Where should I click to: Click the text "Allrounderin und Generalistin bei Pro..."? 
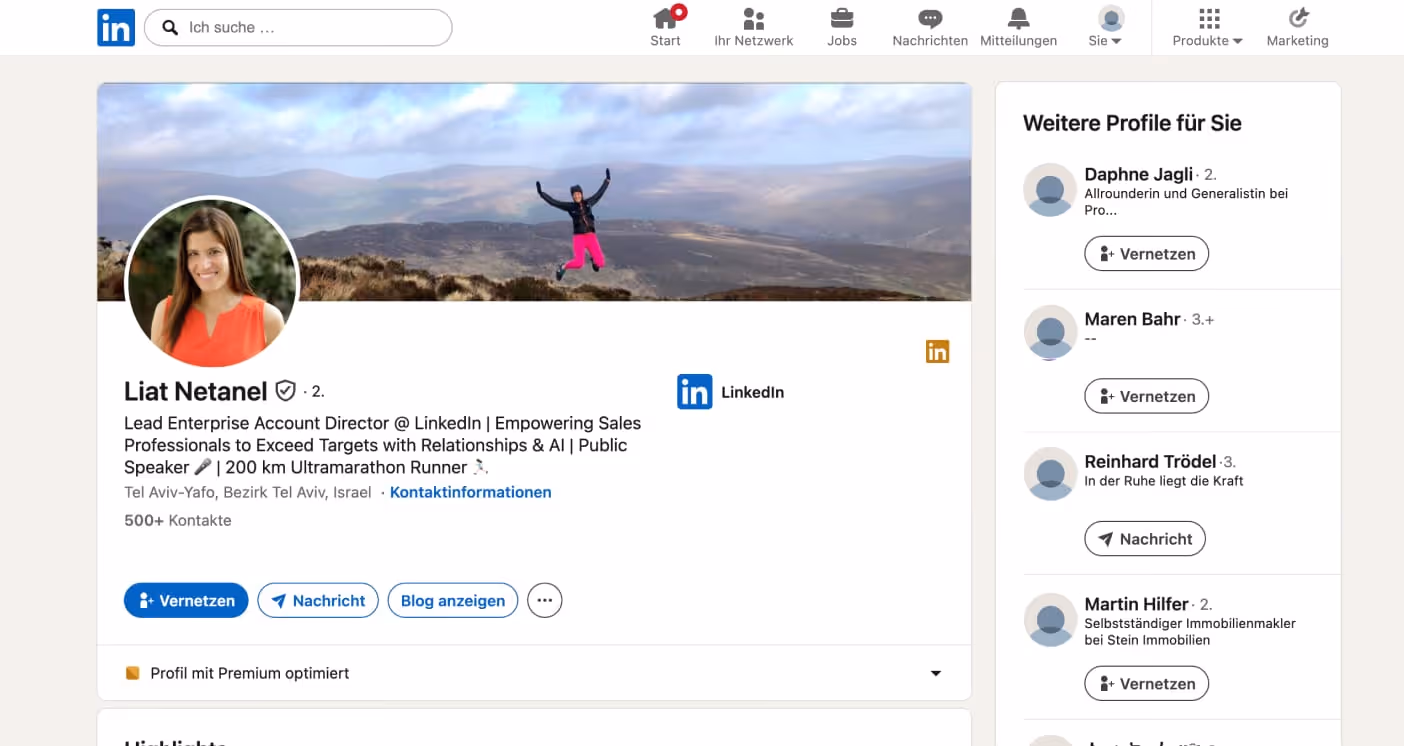[1186, 202]
